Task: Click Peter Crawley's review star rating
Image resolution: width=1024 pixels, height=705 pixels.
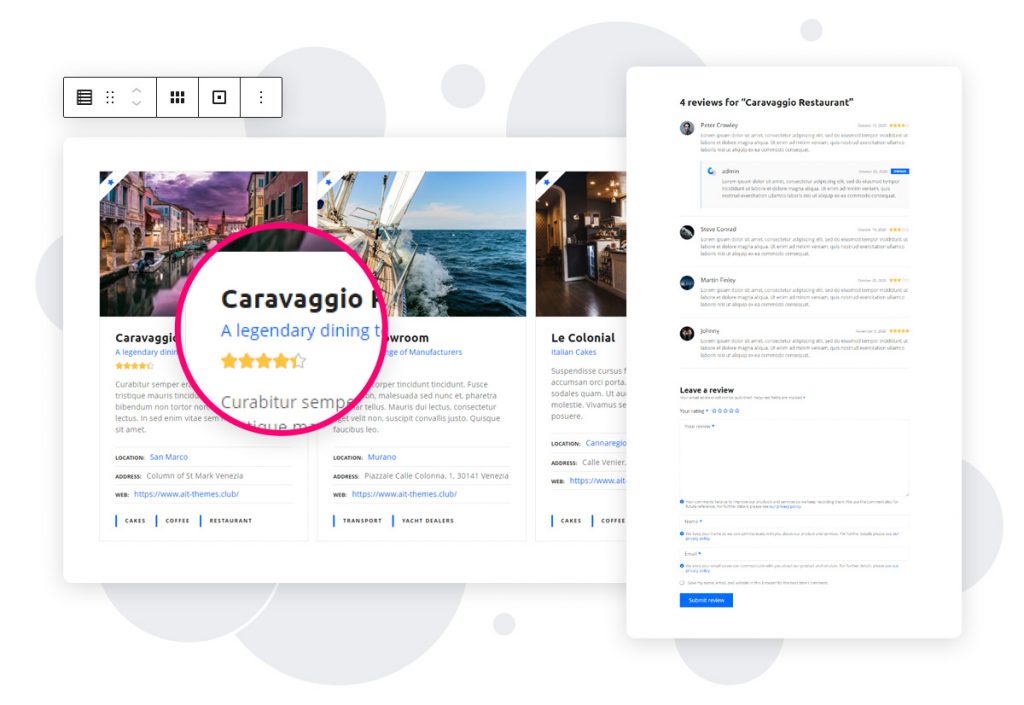Action: coord(899,125)
